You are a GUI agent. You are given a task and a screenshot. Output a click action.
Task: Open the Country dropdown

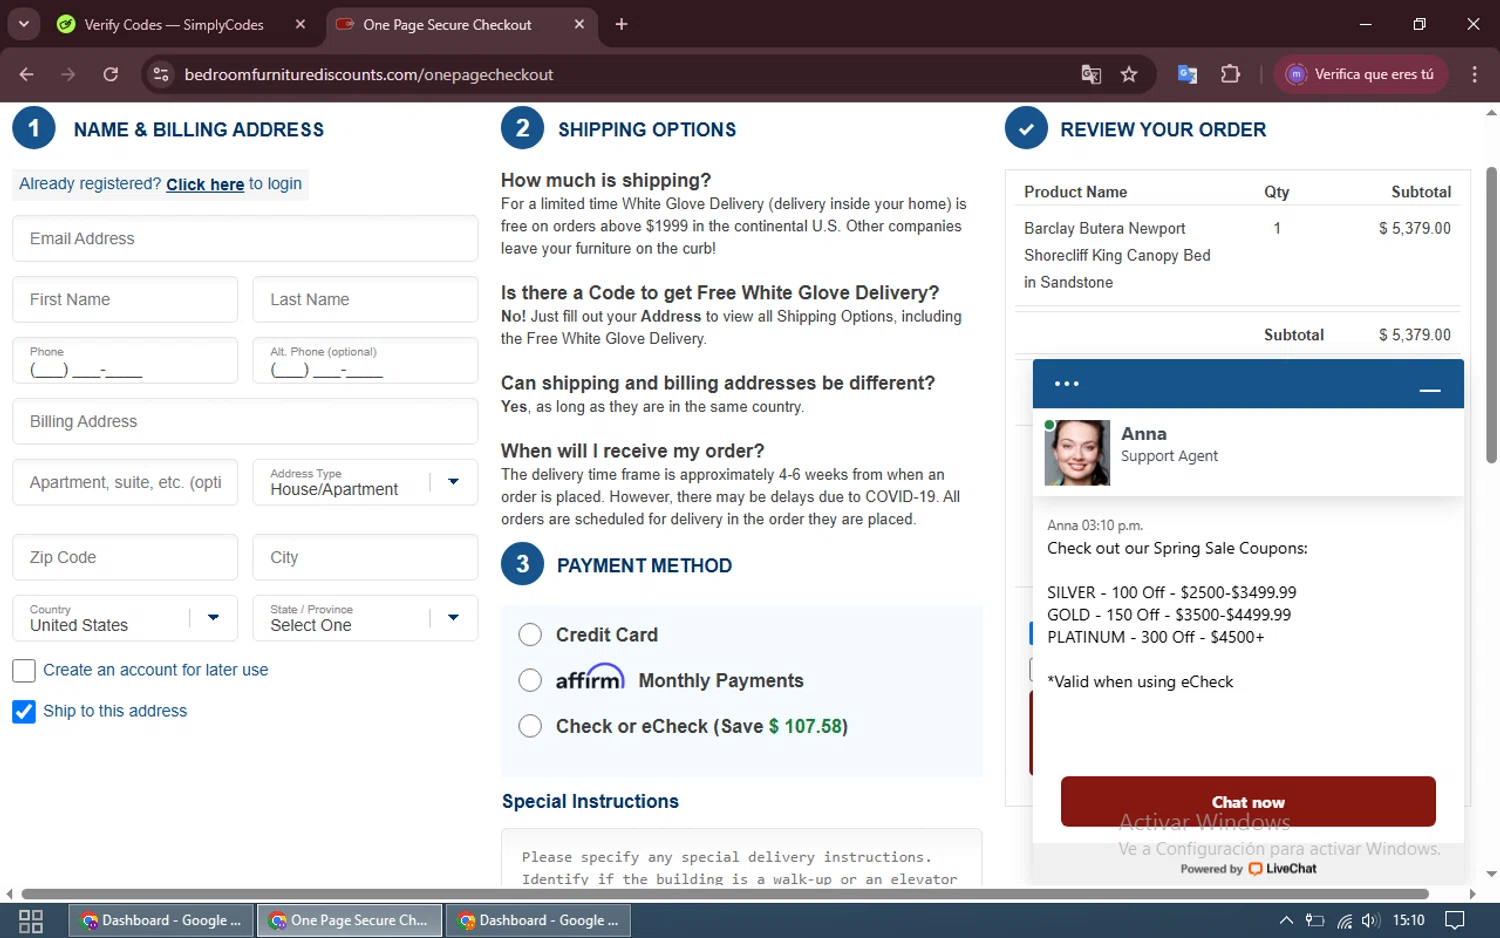coord(125,619)
